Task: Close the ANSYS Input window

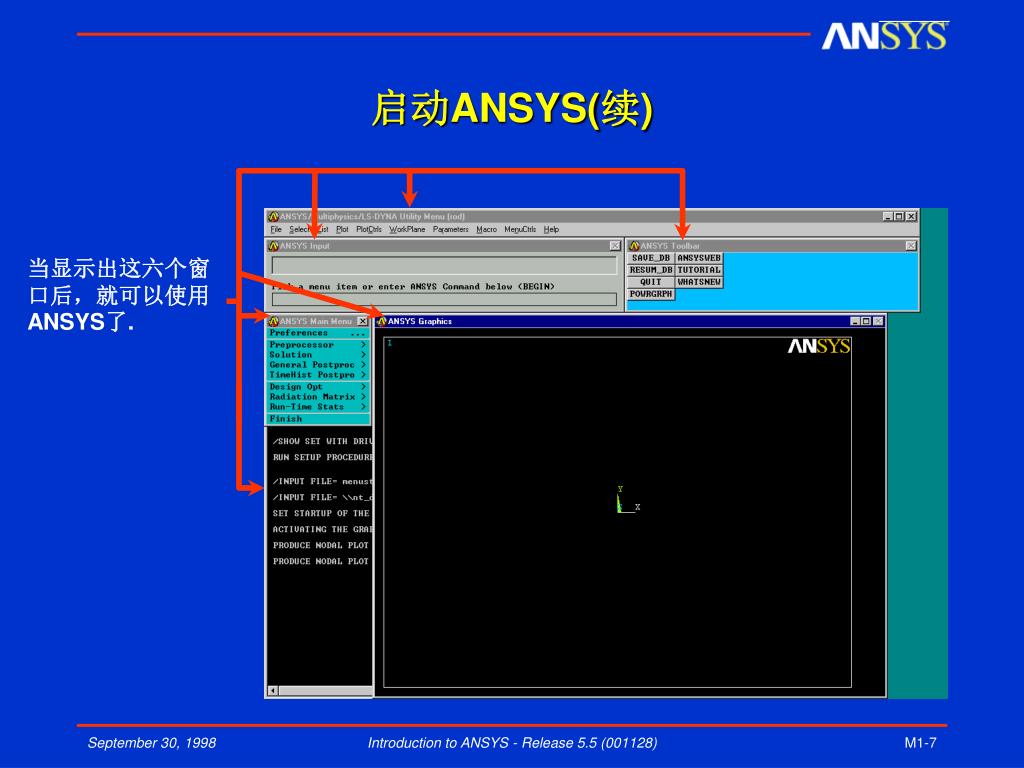Action: 615,246
